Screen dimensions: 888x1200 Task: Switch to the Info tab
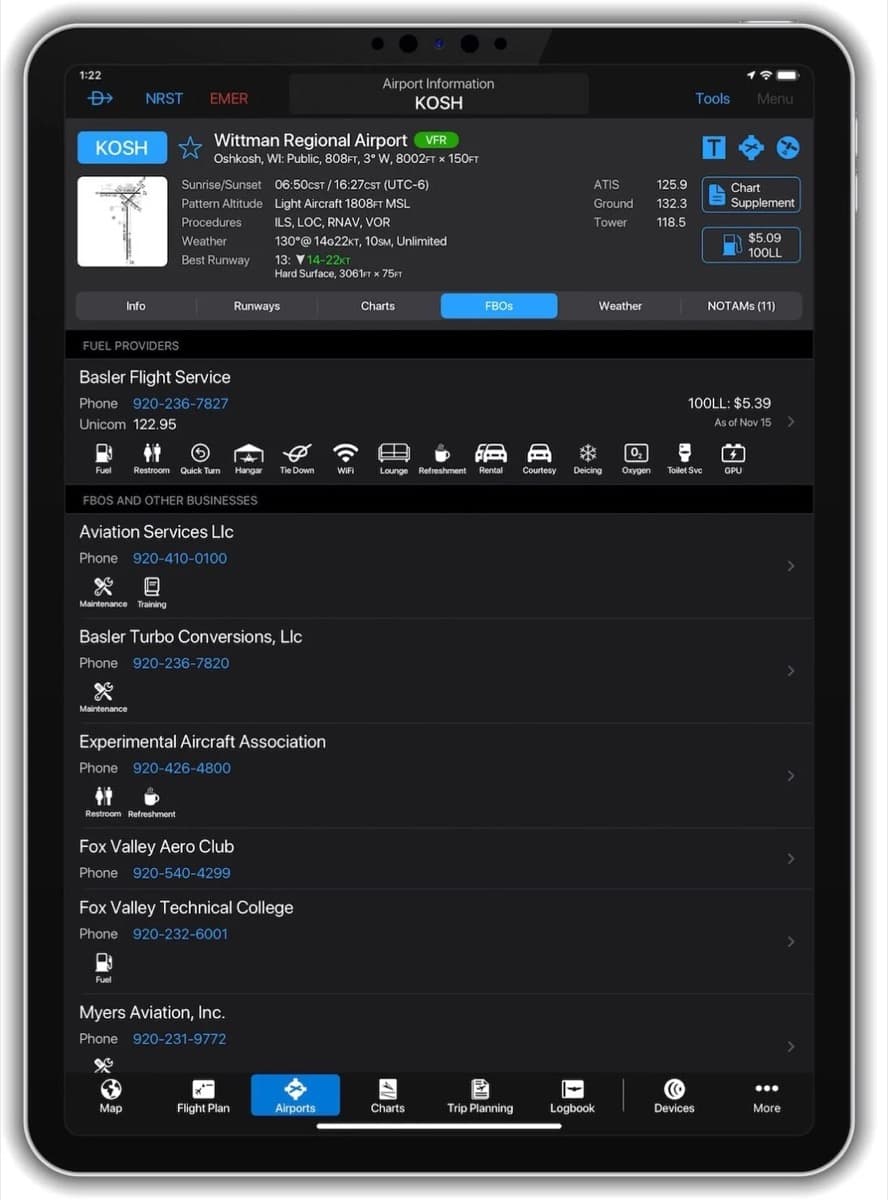point(136,306)
